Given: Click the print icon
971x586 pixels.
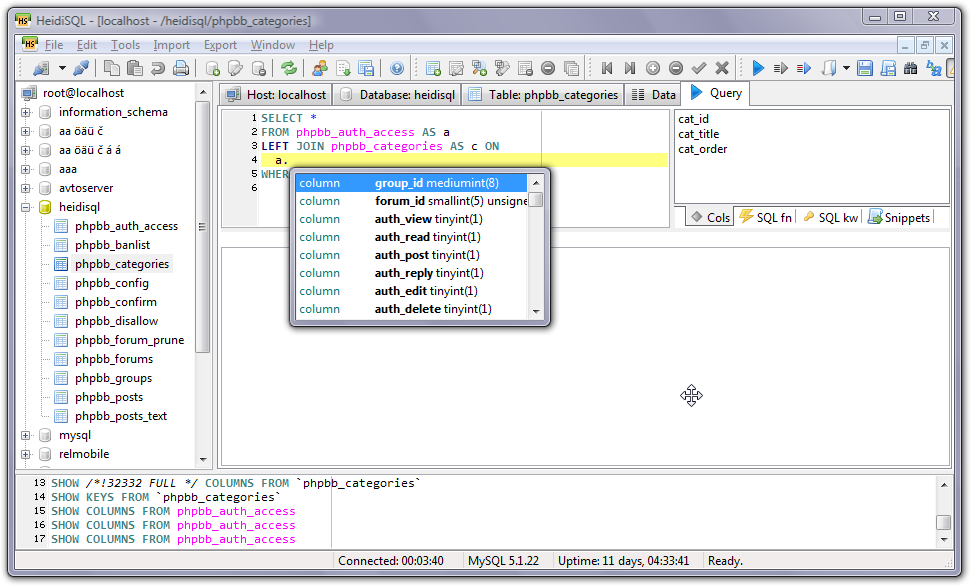Looking at the screenshot, I should pyautogui.click(x=181, y=68).
